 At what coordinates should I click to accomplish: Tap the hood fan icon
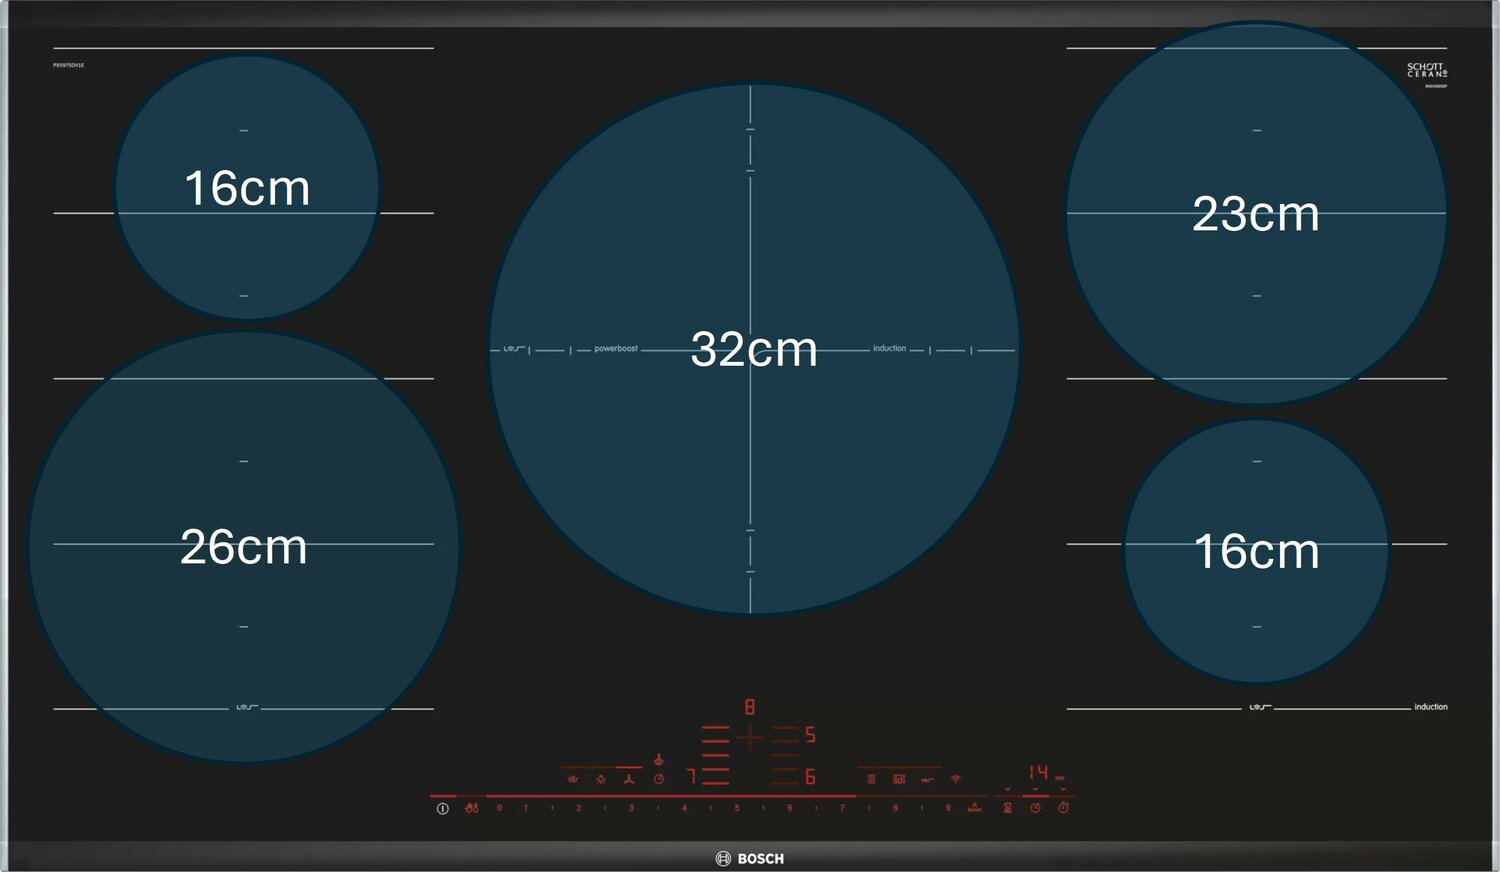(x=629, y=779)
